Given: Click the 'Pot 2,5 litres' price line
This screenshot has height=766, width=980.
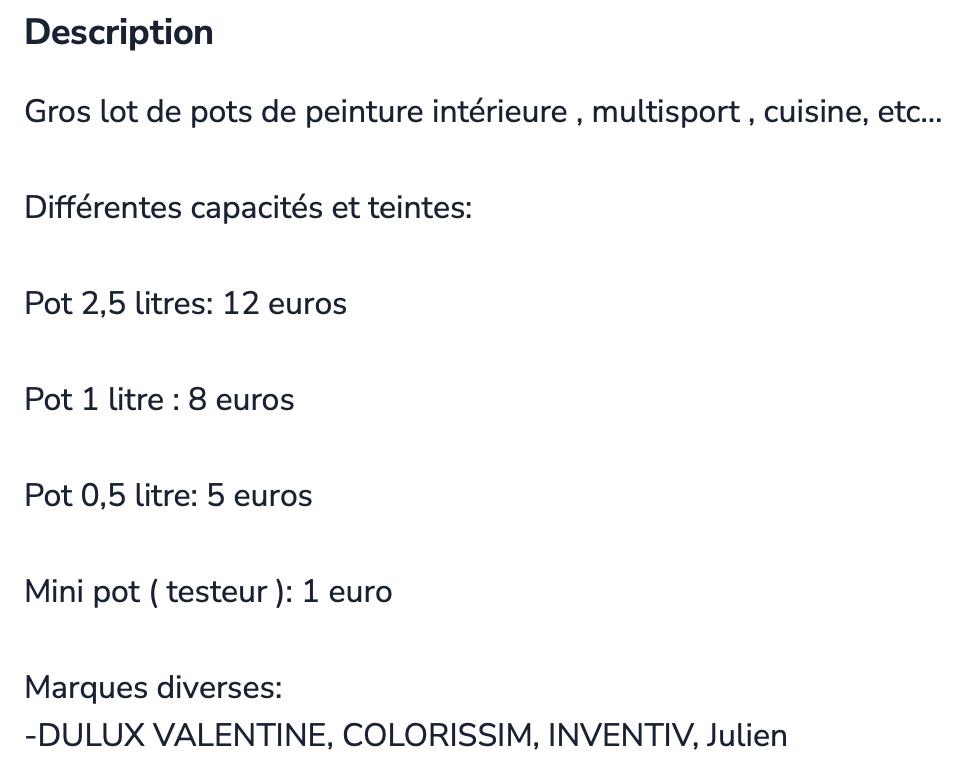Looking at the screenshot, I should (186, 304).
